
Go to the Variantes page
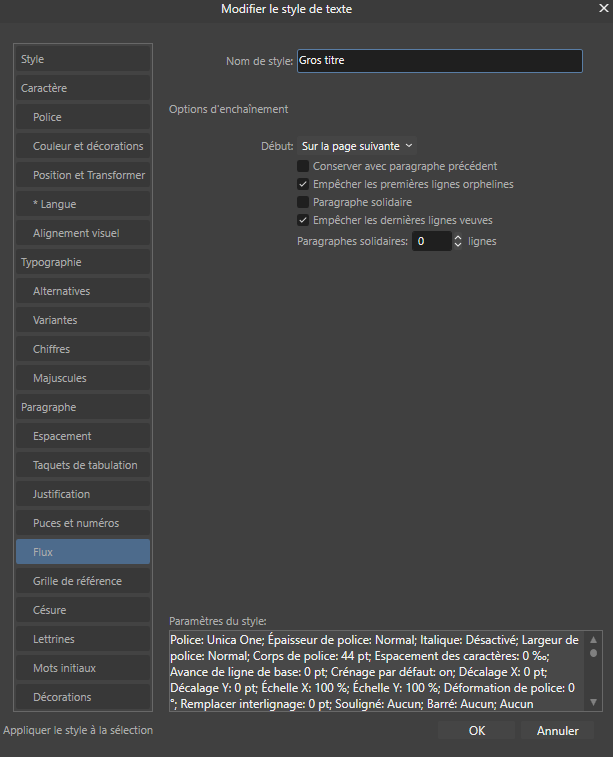83,320
